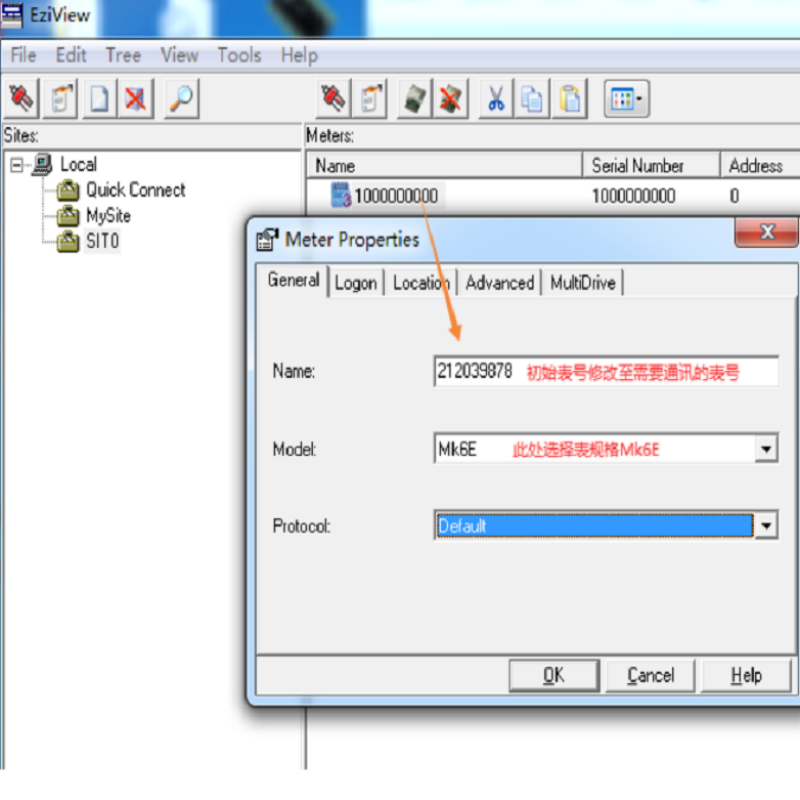Expand the Protocol dropdown arrow

(766, 526)
